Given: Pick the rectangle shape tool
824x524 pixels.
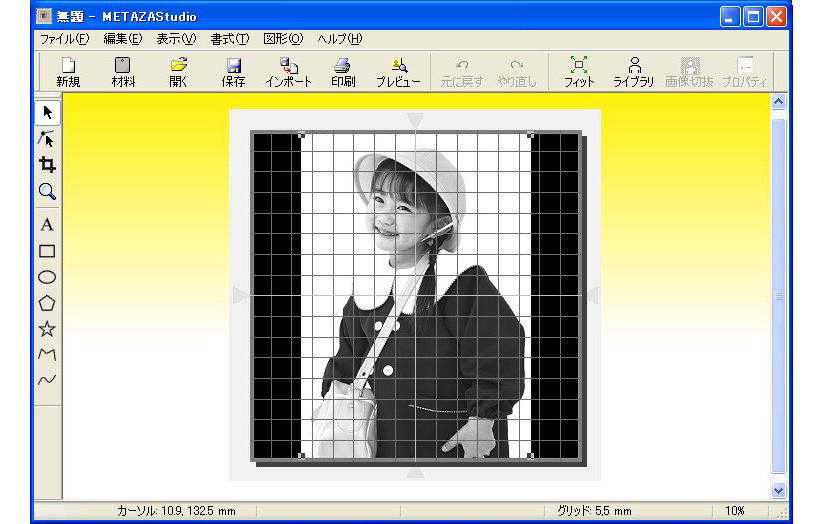Looking at the screenshot, I should point(47,251).
